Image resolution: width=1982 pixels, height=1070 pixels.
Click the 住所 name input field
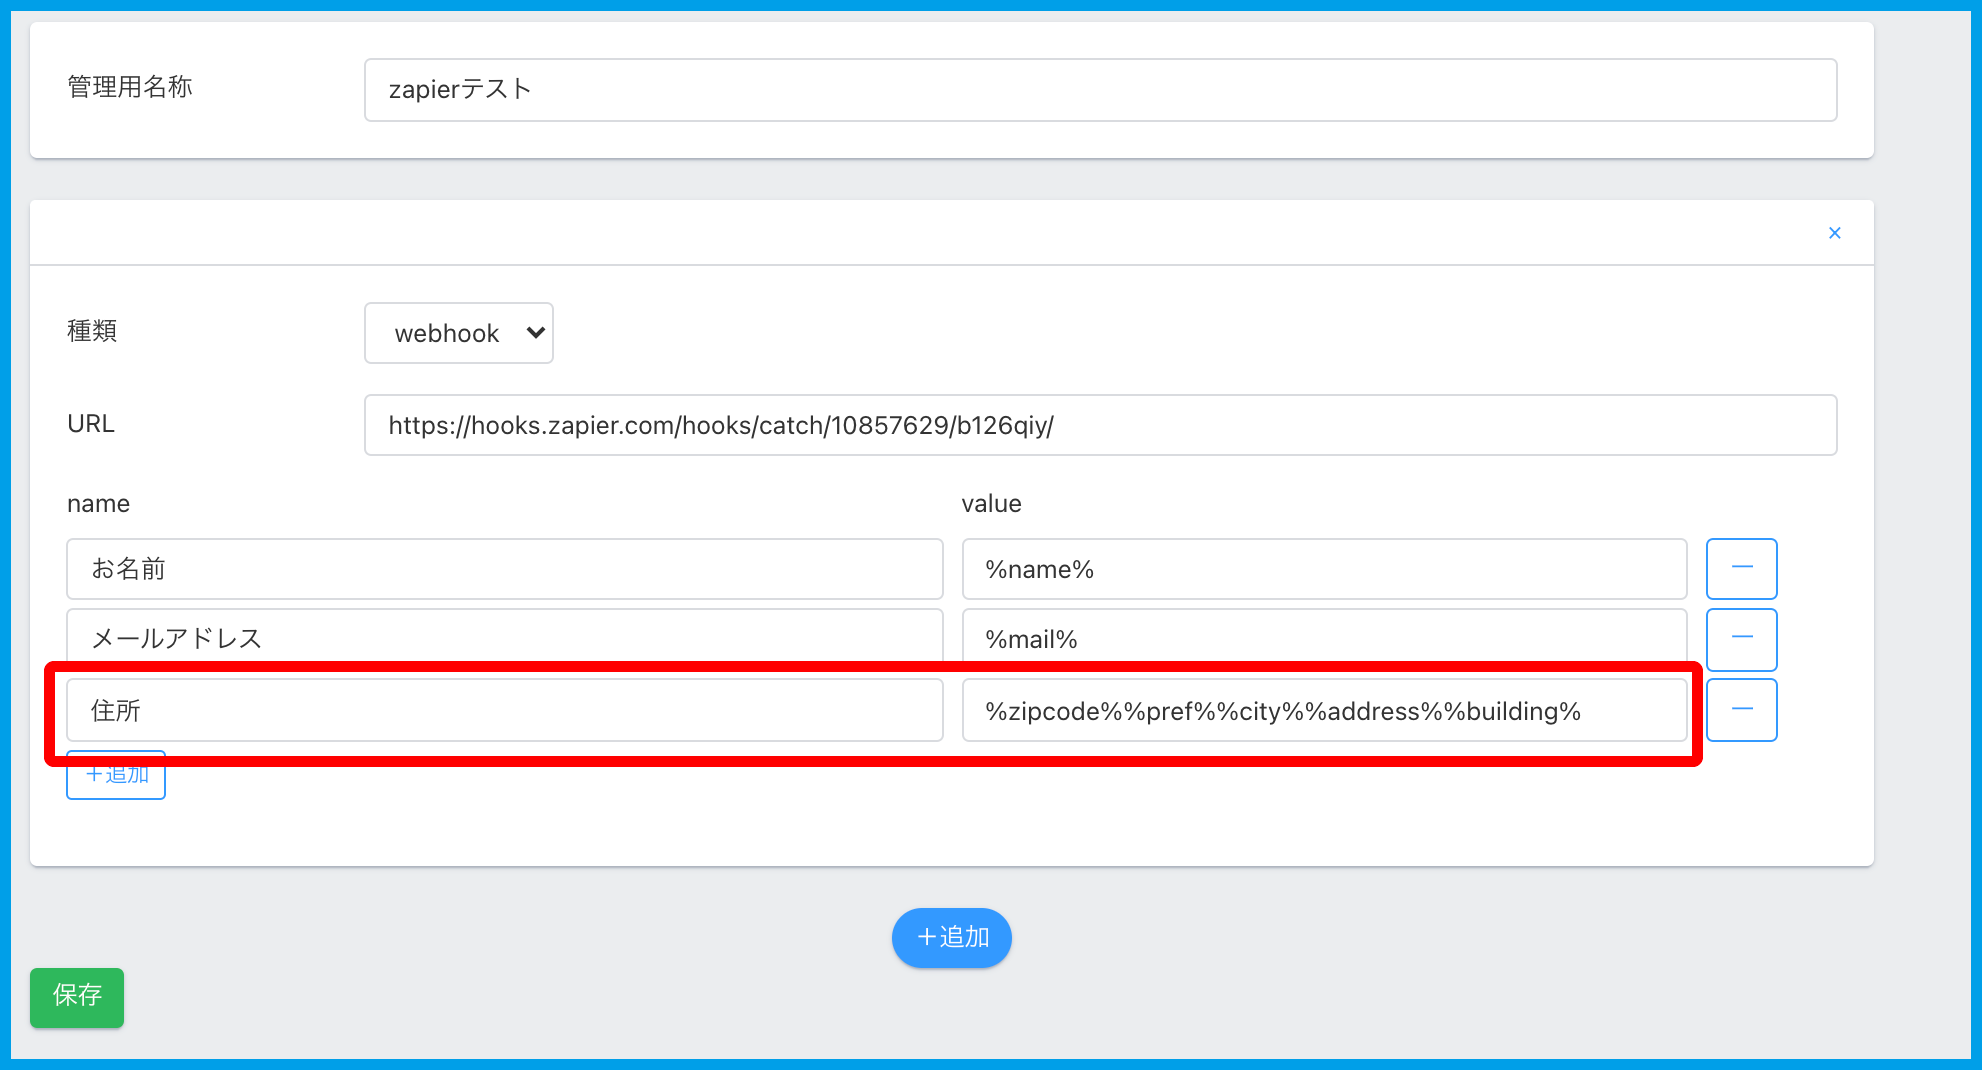coord(505,711)
